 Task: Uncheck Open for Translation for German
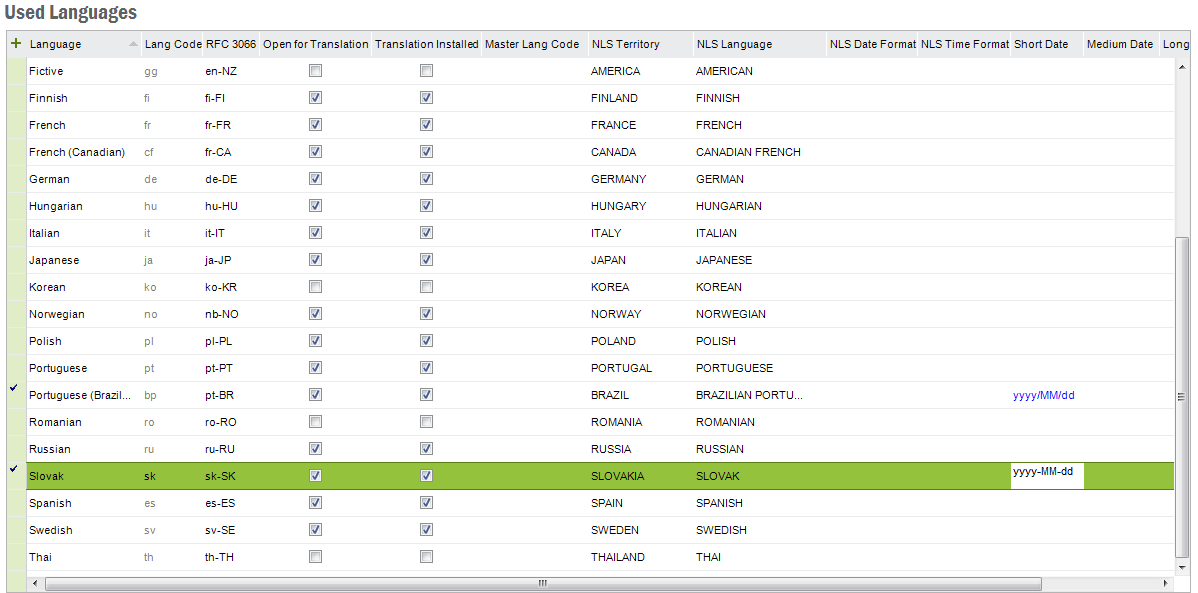click(x=315, y=179)
